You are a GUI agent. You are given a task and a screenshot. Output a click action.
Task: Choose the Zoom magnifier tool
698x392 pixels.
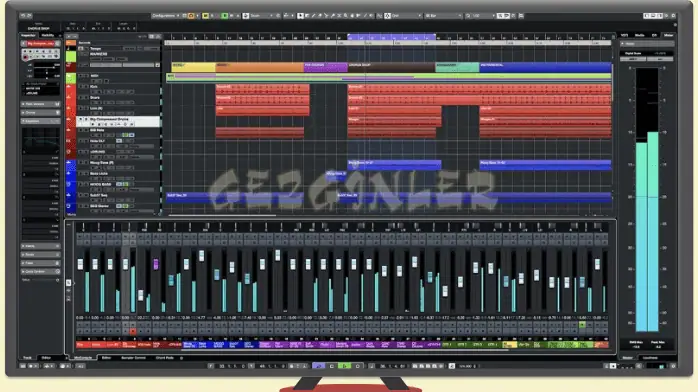click(x=345, y=16)
